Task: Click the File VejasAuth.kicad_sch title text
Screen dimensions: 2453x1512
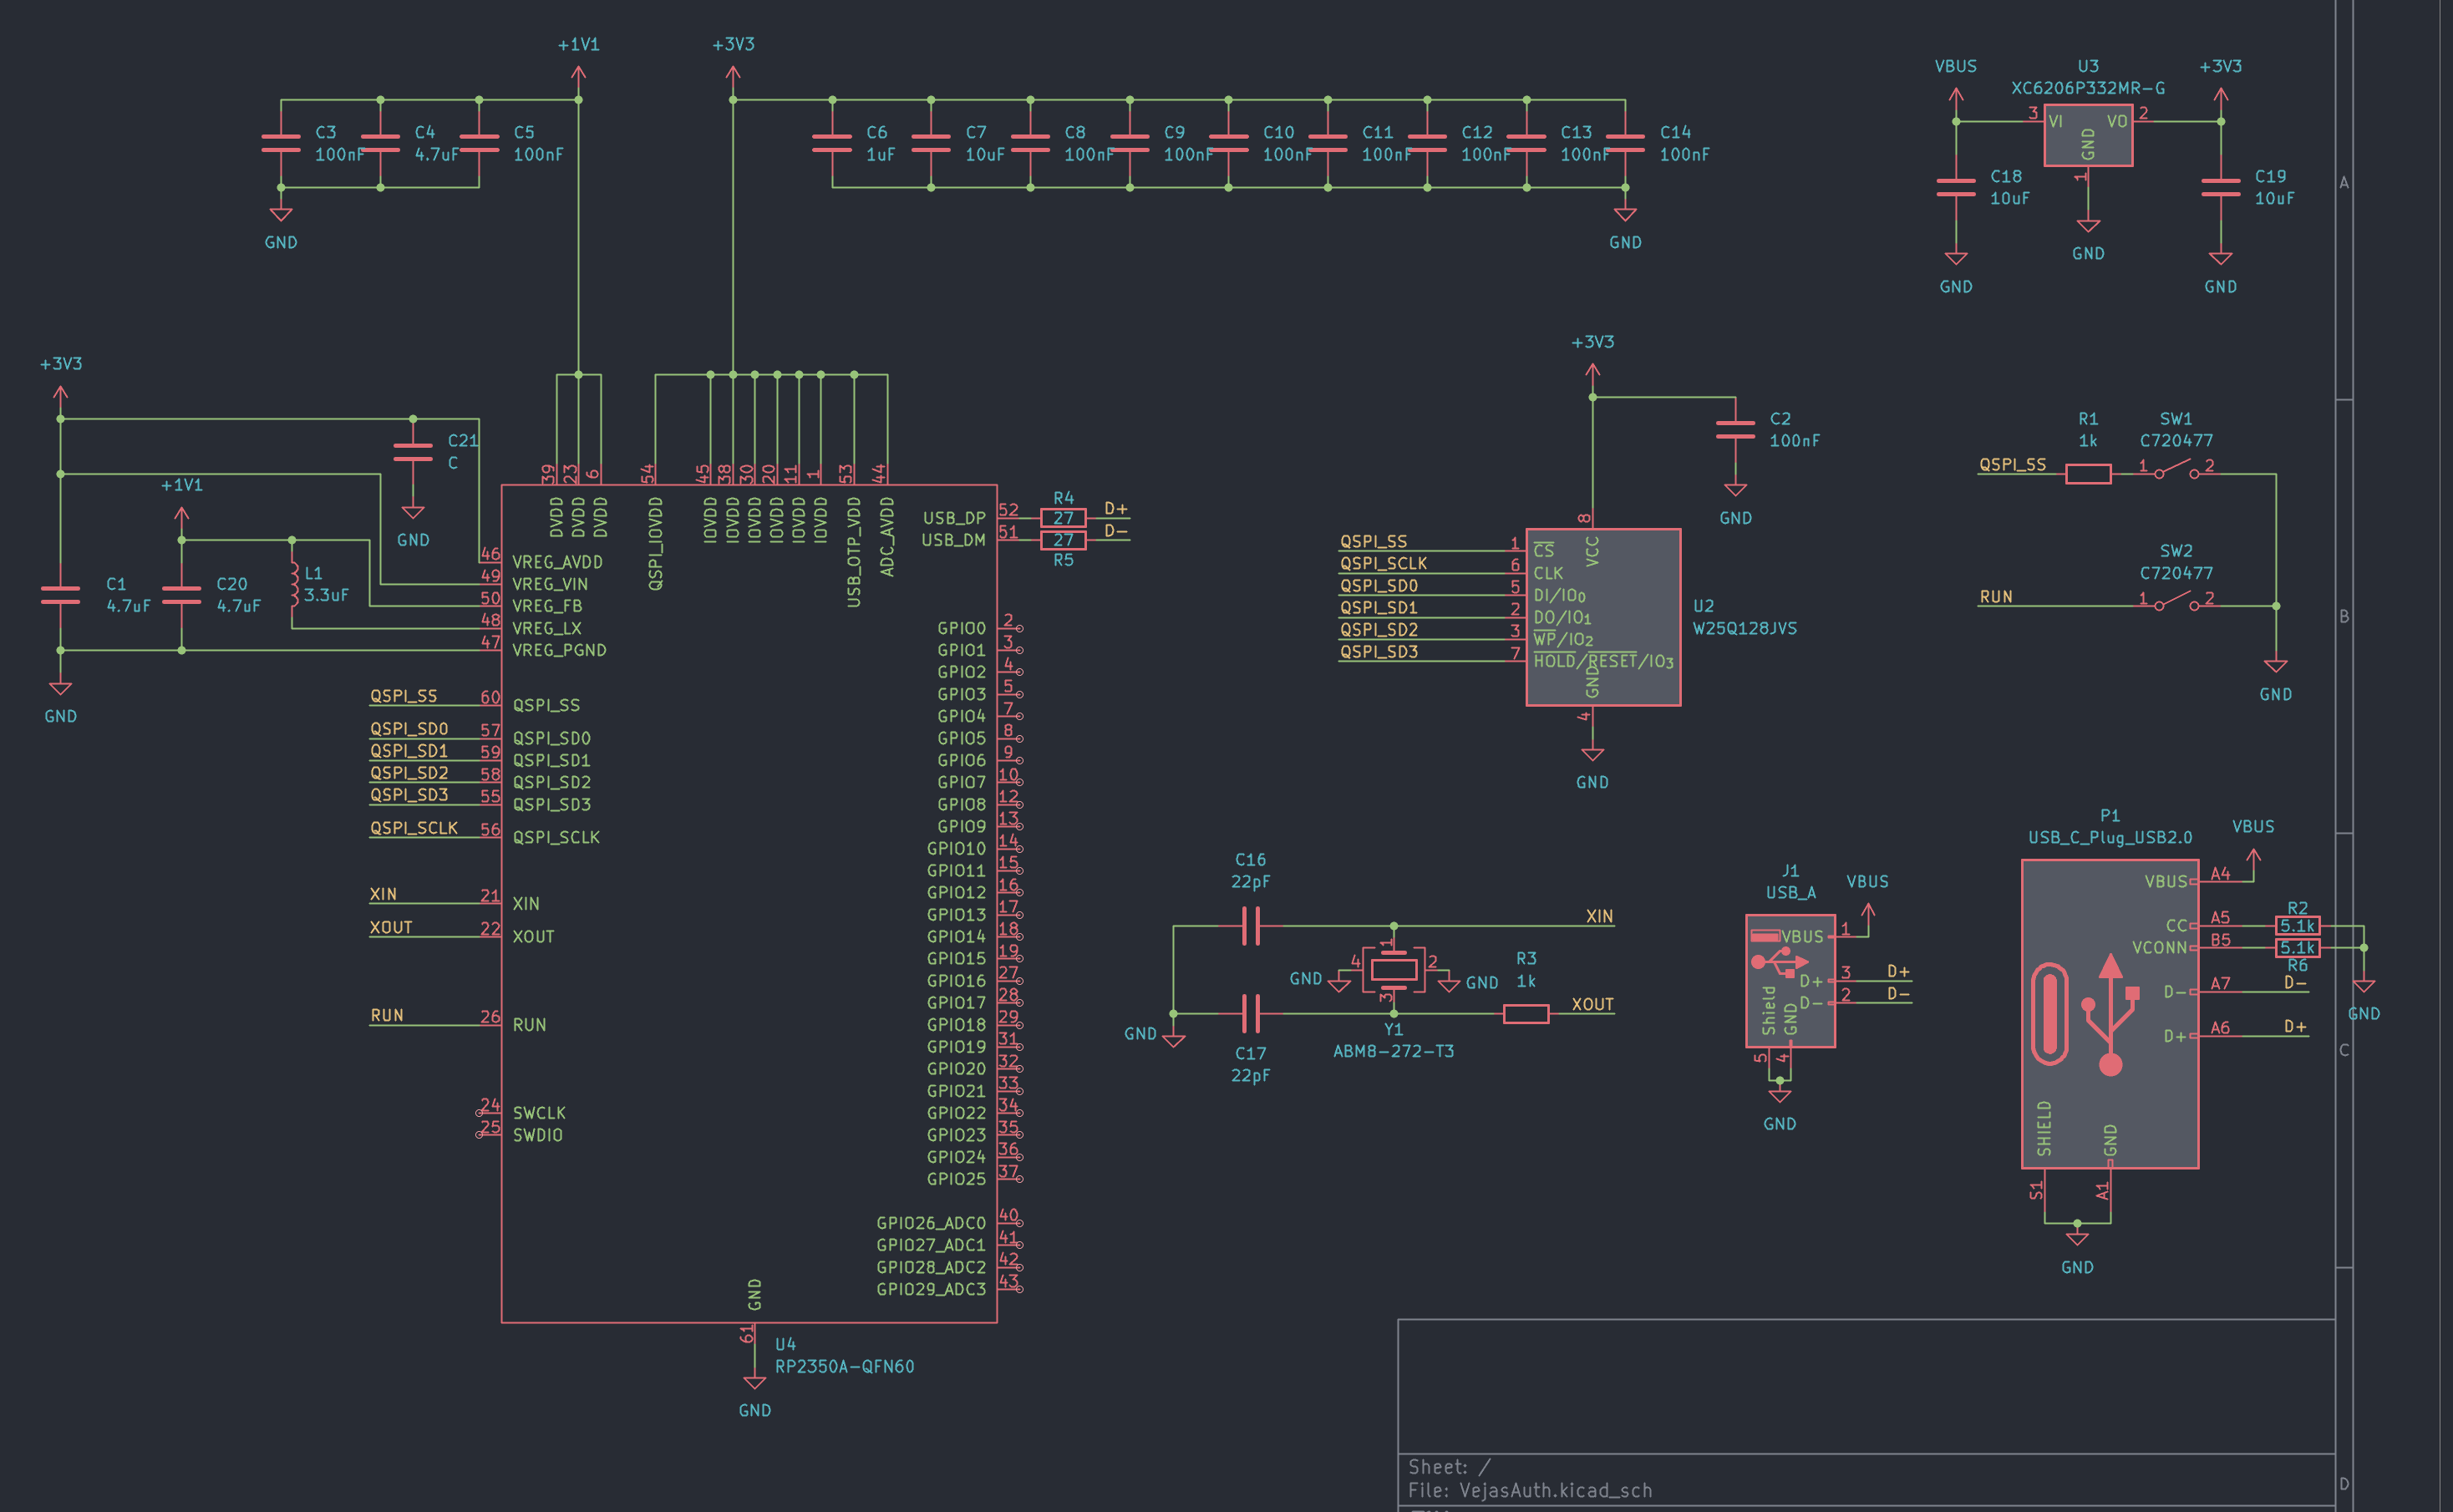Action: (1529, 1490)
